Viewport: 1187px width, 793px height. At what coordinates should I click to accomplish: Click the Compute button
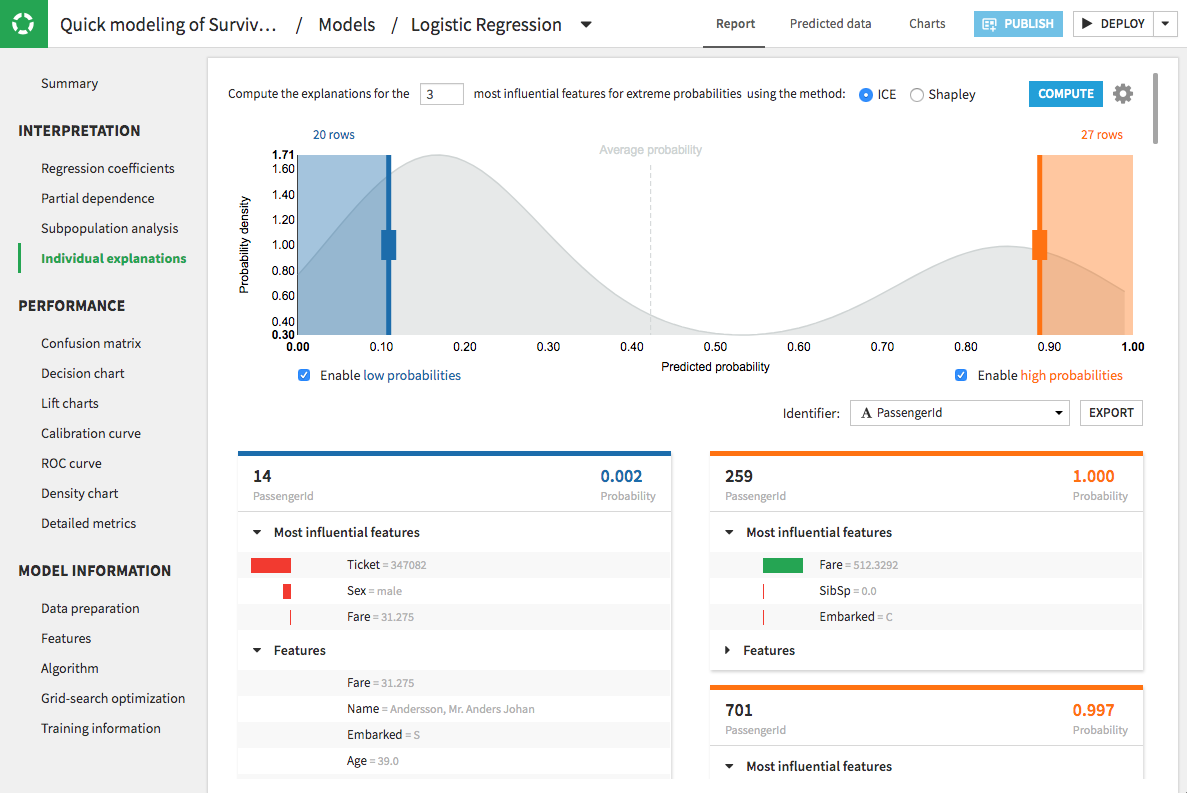(x=1066, y=94)
